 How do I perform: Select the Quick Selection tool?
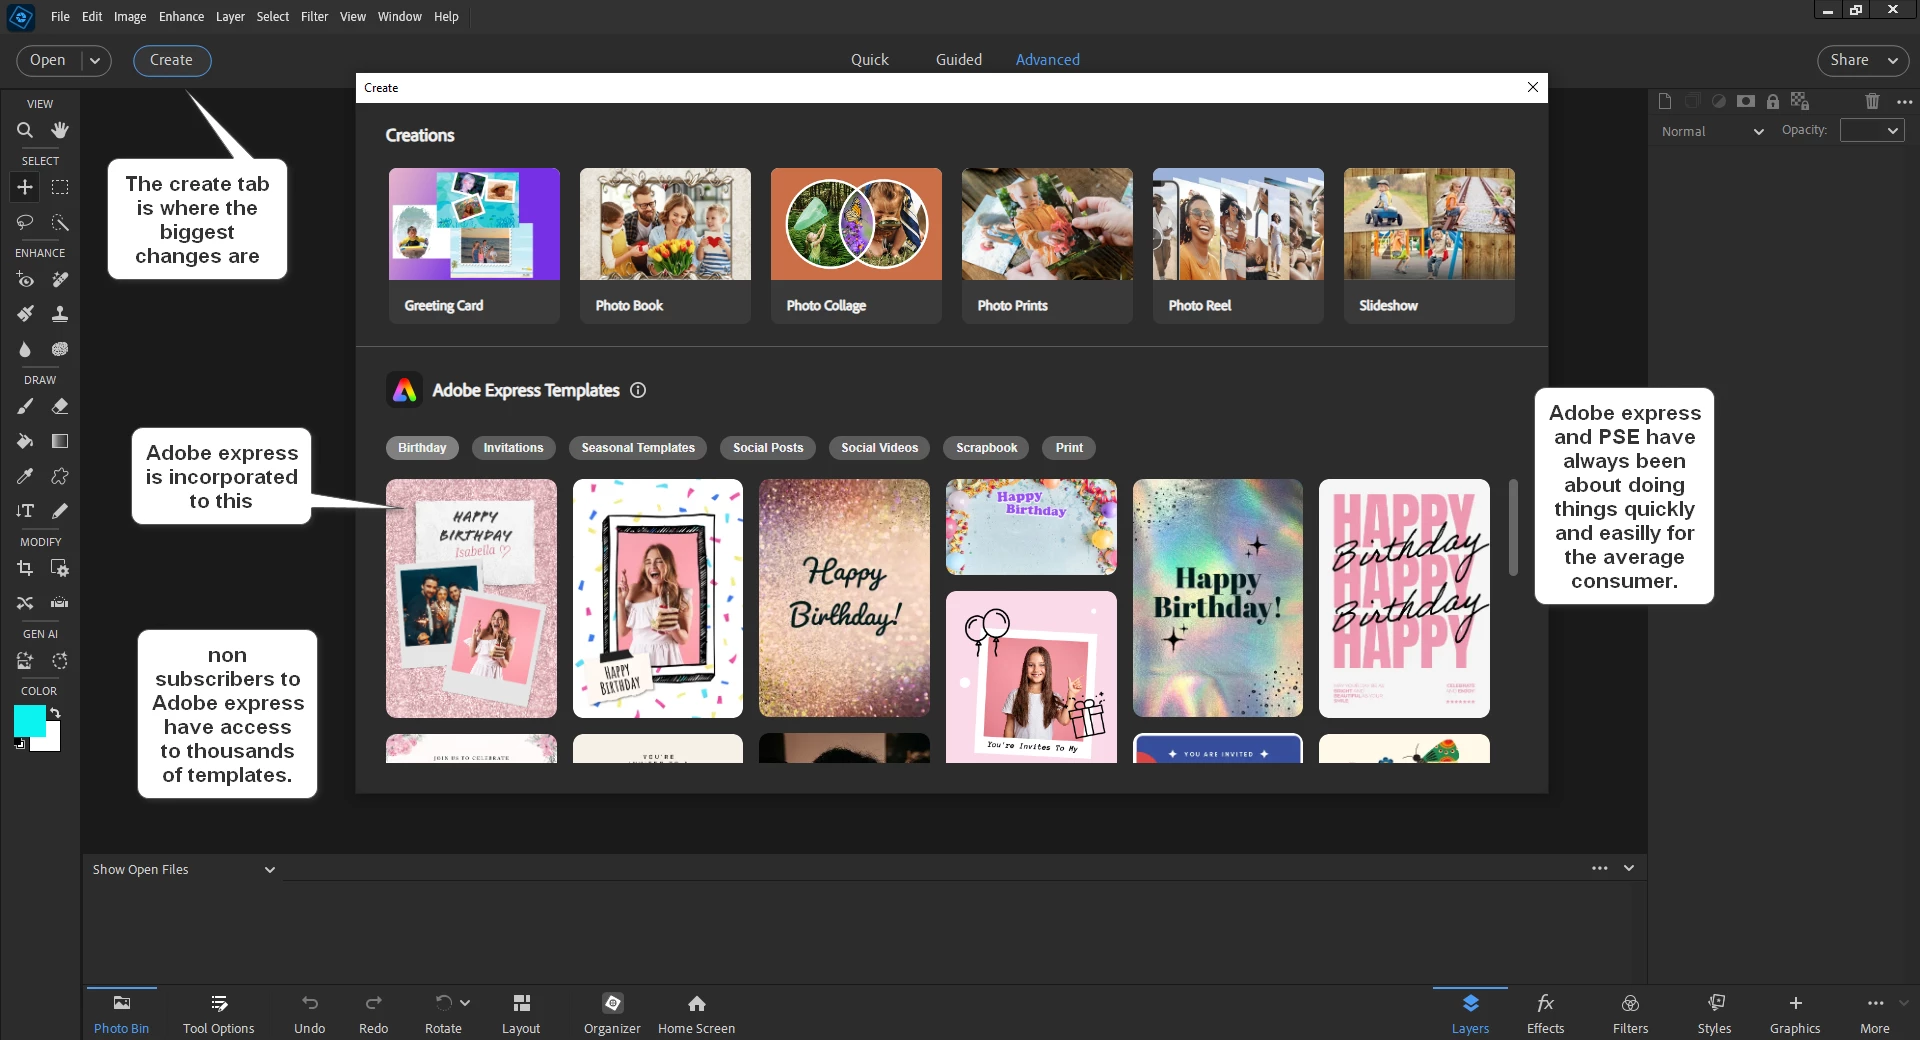click(60, 222)
